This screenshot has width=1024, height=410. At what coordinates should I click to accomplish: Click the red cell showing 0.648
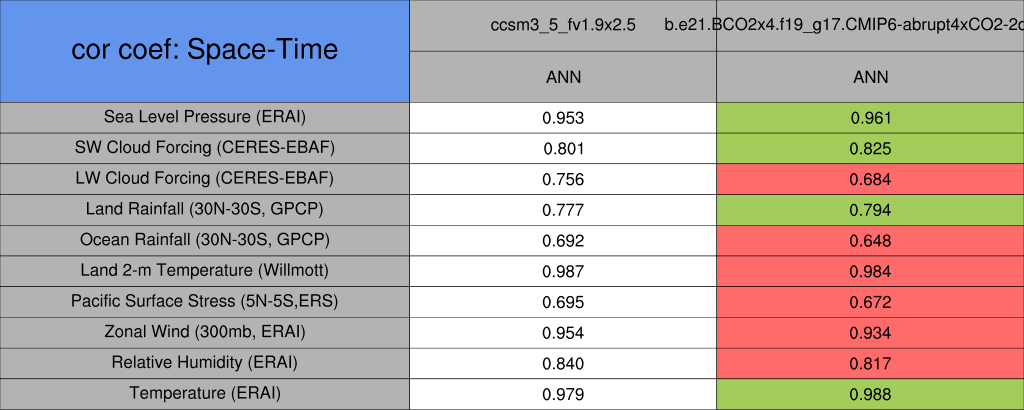pyautogui.click(x=870, y=241)
